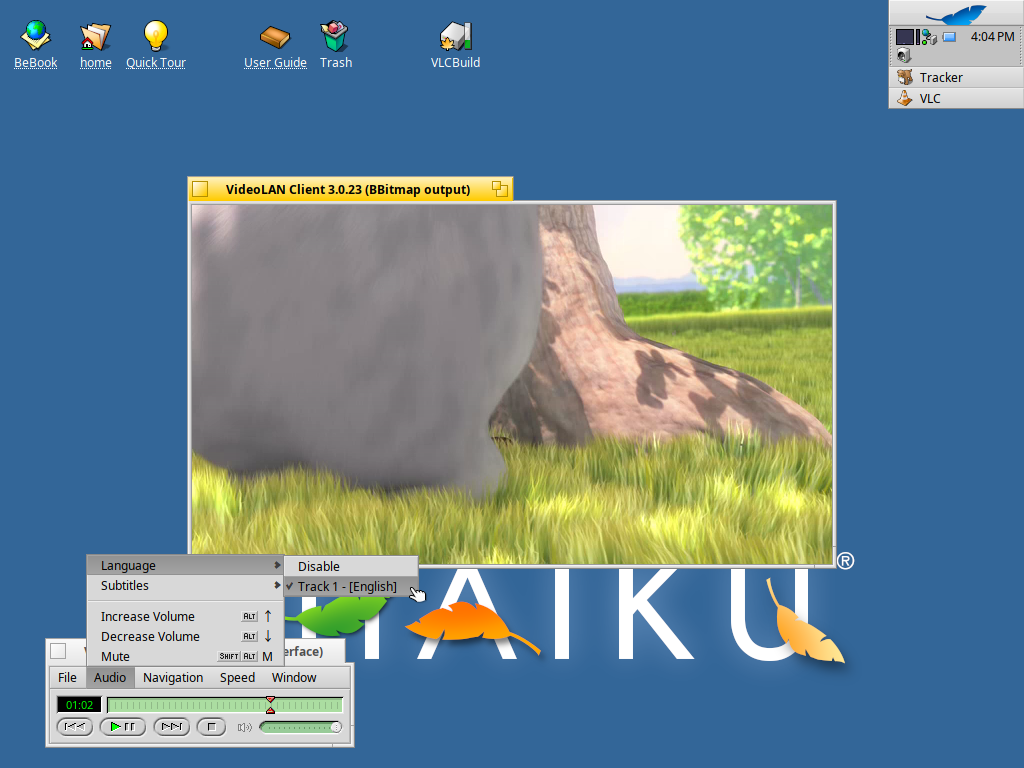This screenshot has height=768, width=1024.
Task: Toggle play/pause playback
Action: pos(122,727)
